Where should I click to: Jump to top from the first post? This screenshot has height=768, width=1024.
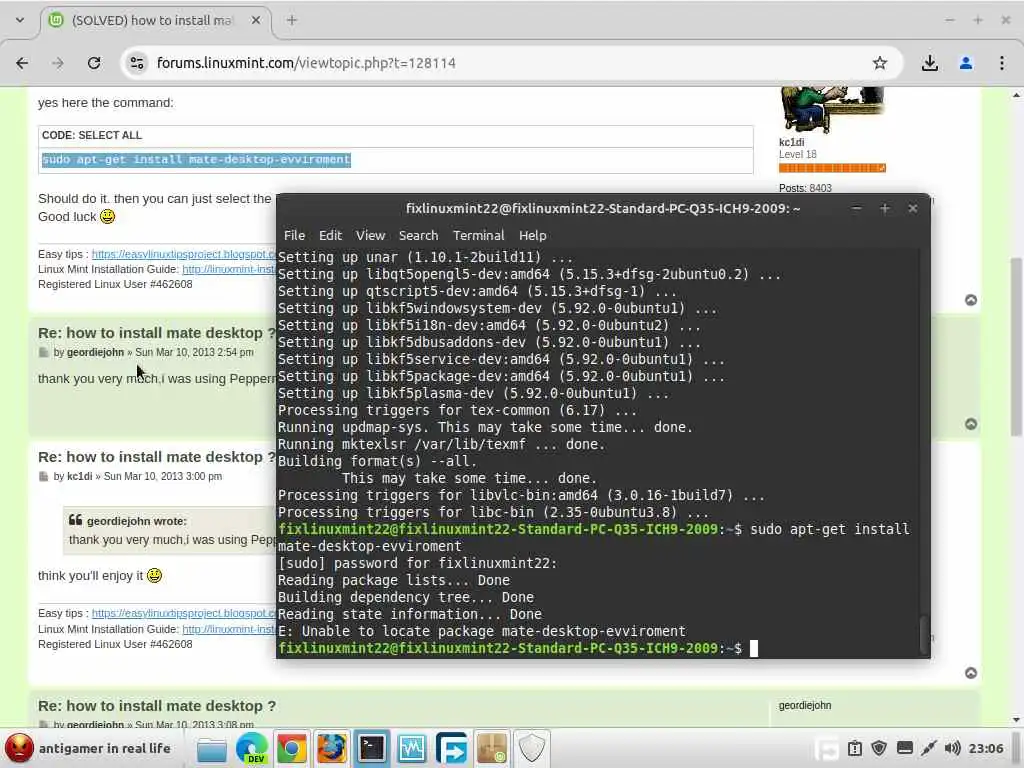[x=971, y=300]
